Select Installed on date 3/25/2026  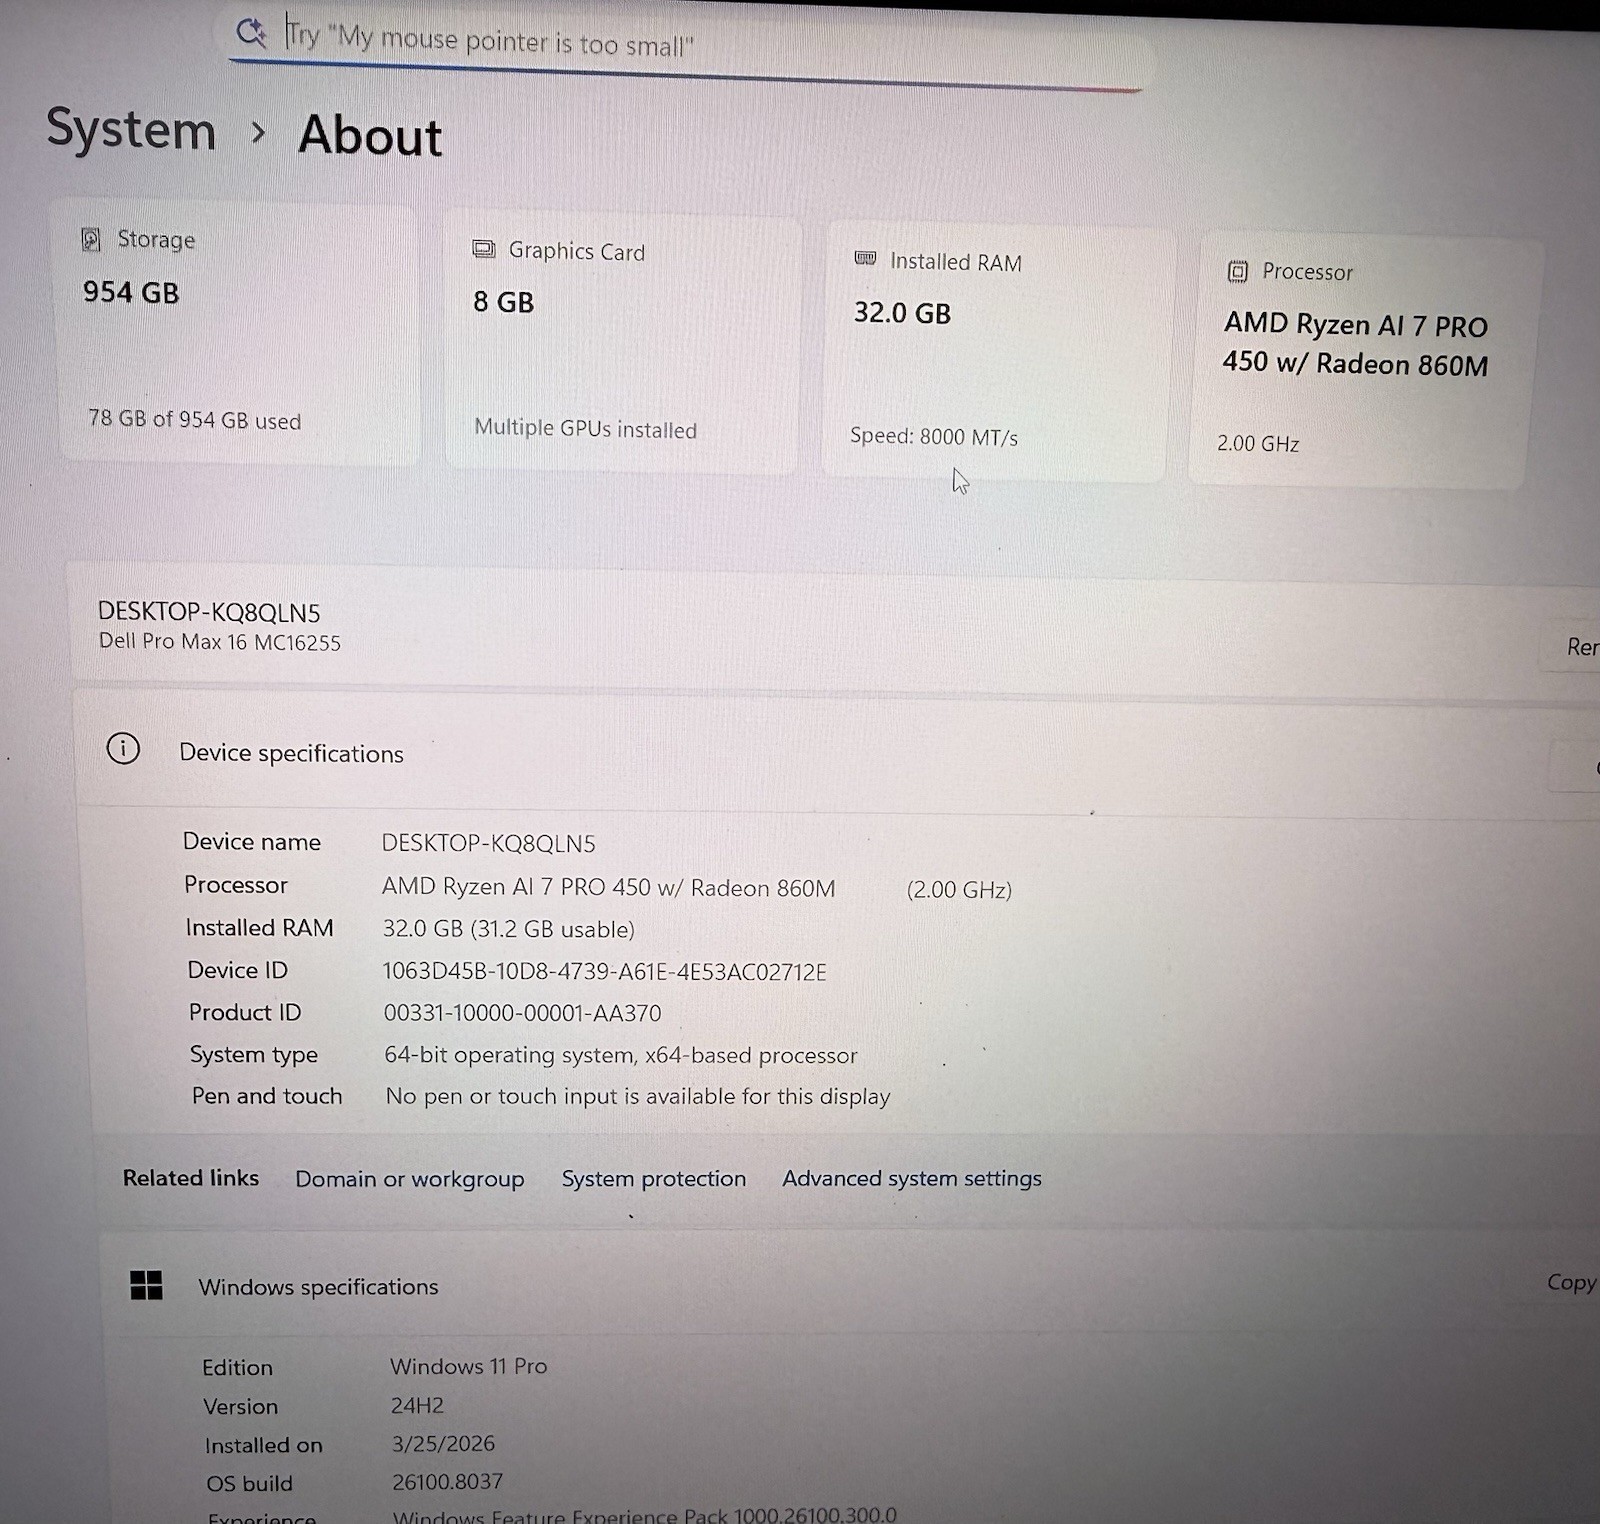click(443, 1444)
